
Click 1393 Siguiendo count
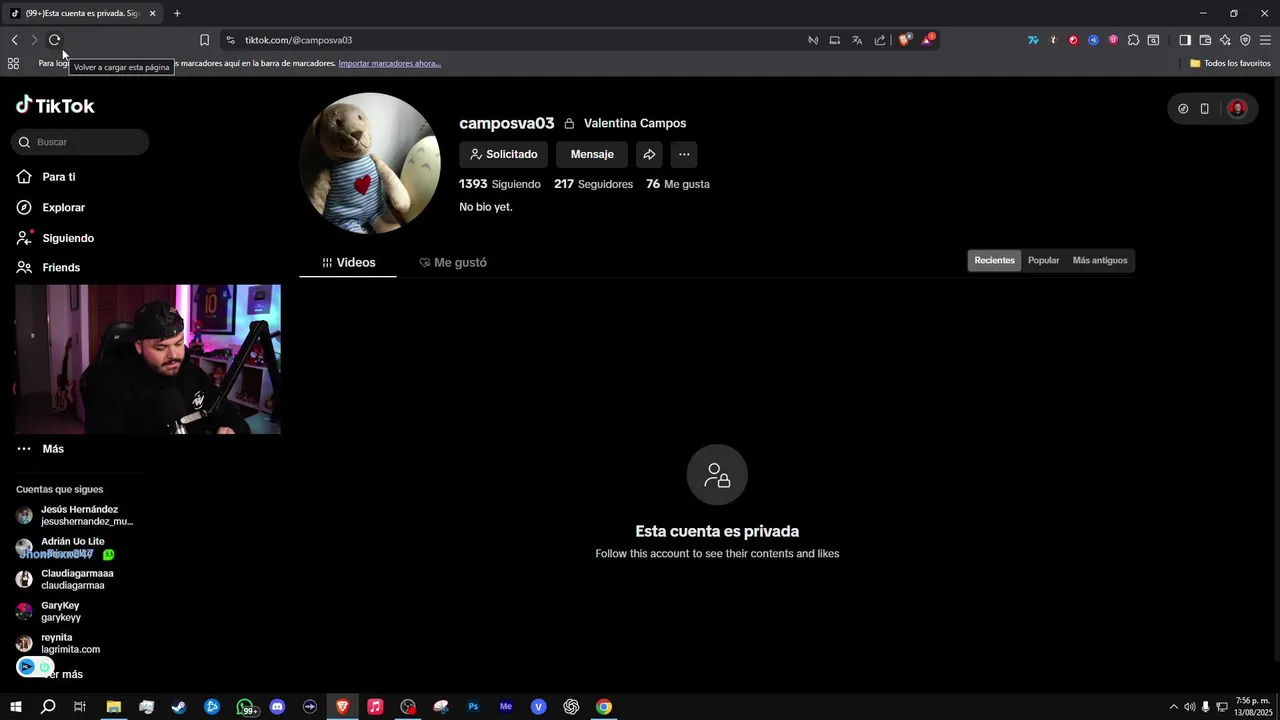(x=500, y=184)
